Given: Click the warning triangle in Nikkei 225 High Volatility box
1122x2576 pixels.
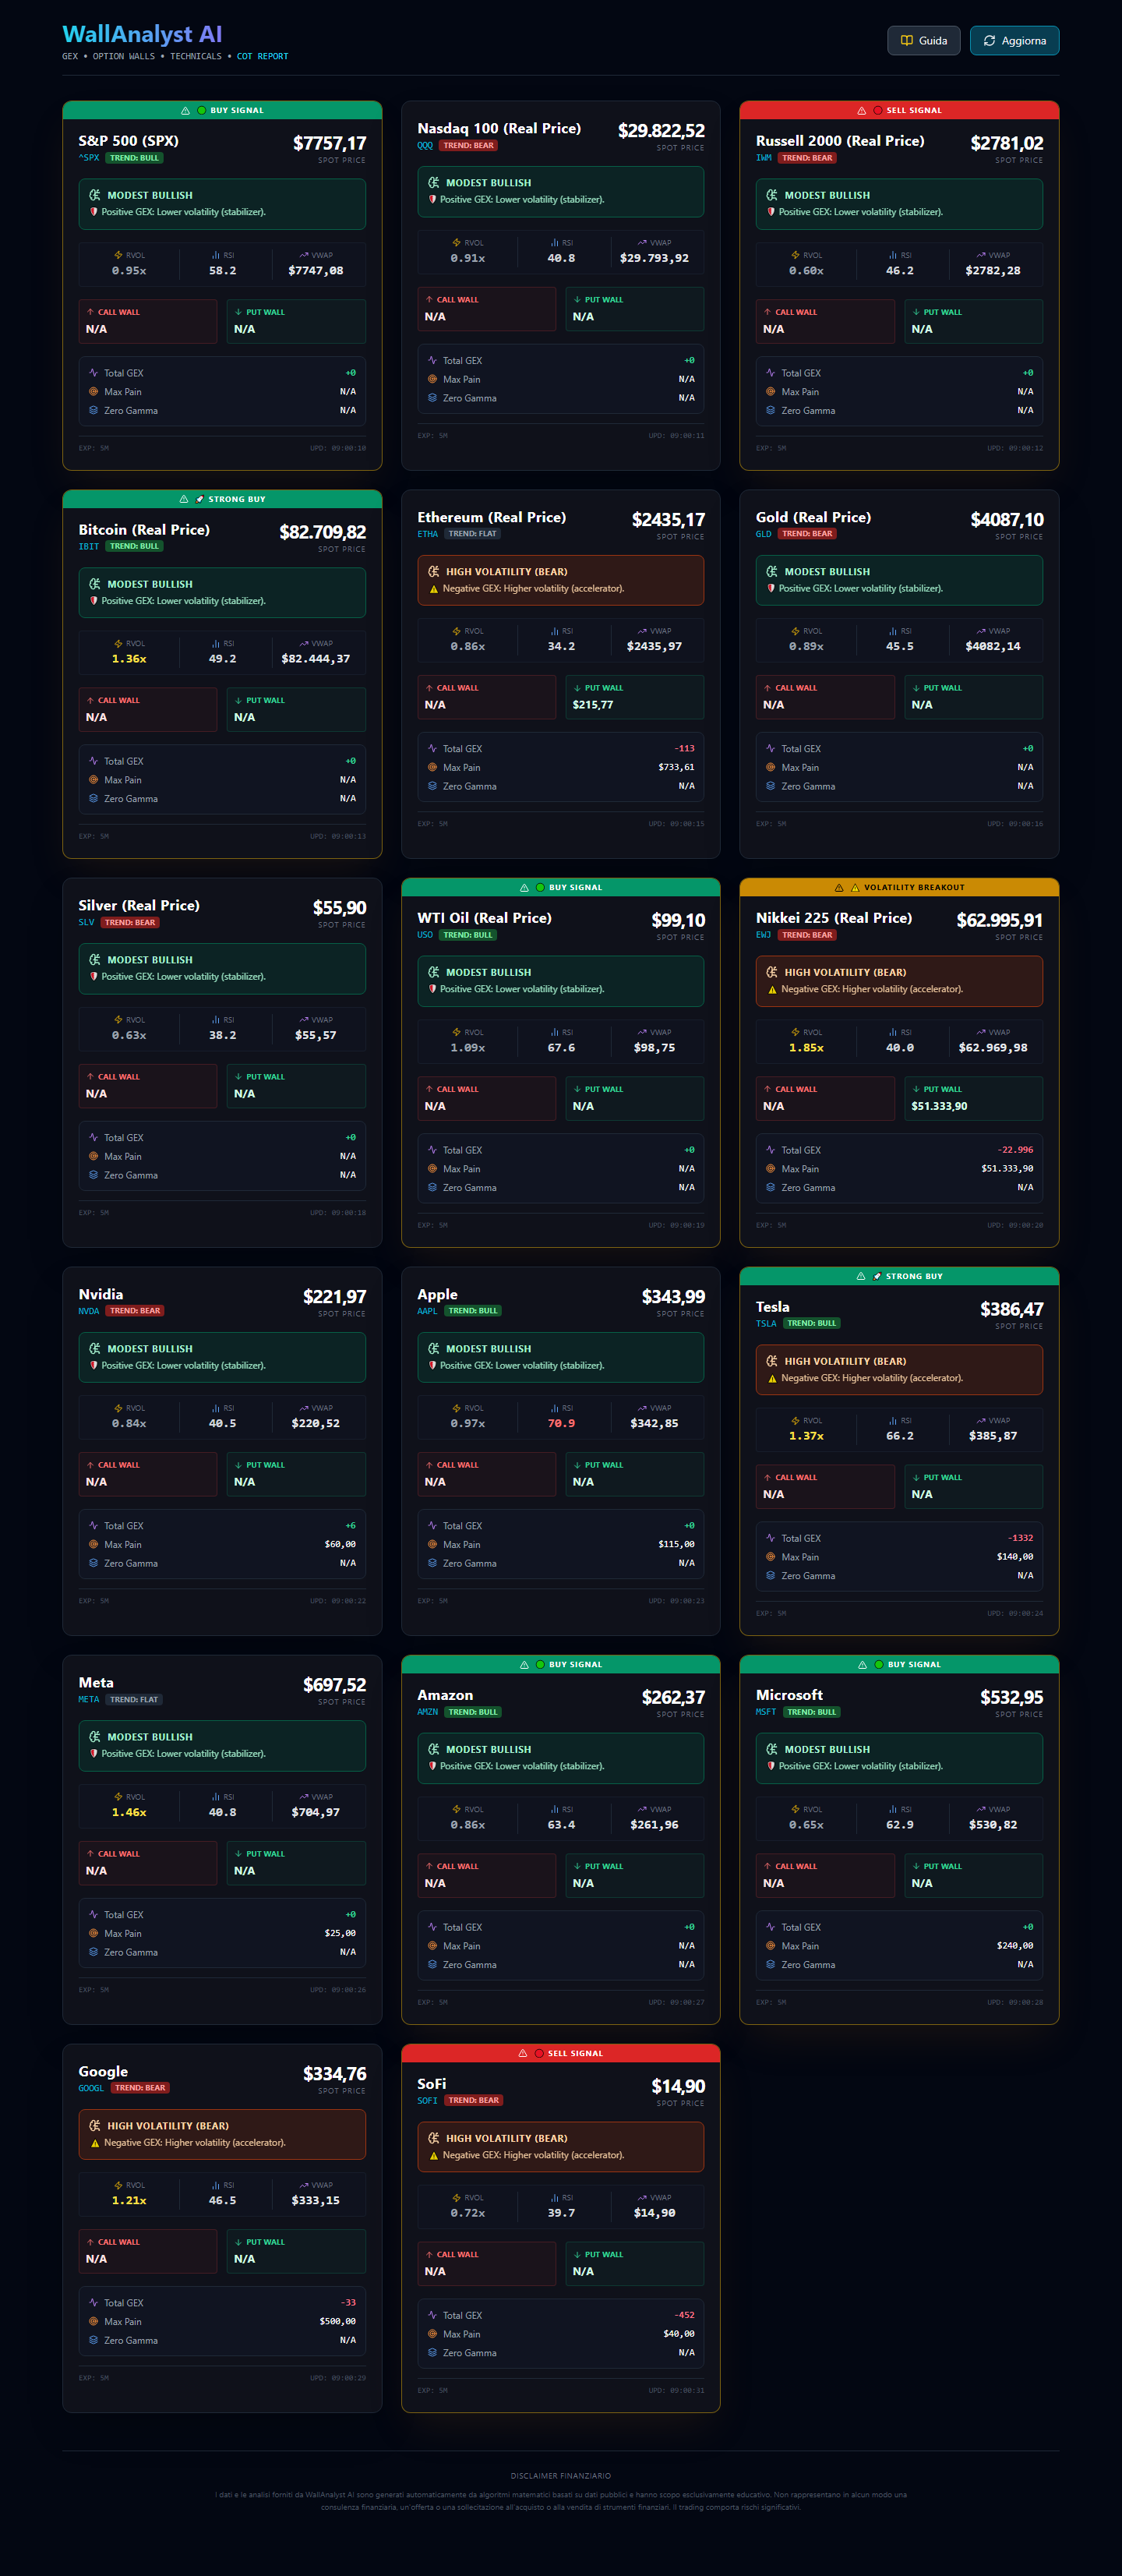Looking at the screenshot, I should pyautogui.click(x=772, y=990).
